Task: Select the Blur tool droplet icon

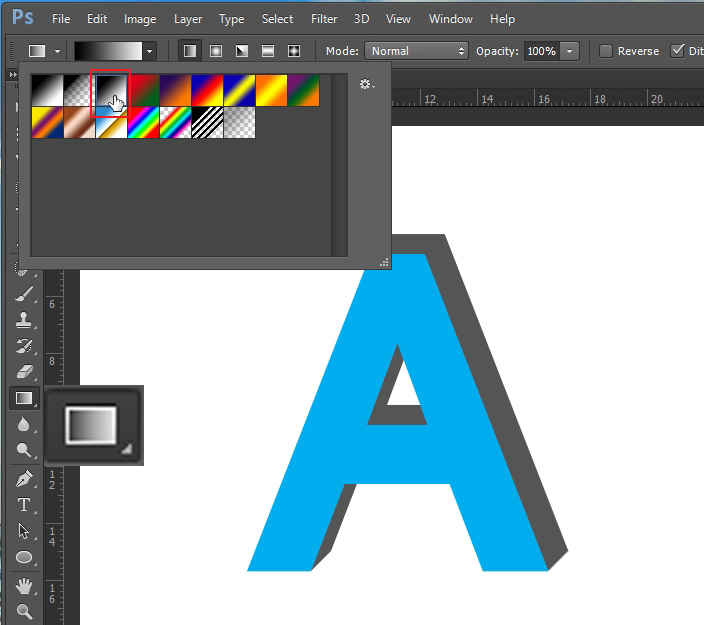Action: [23, 424]
